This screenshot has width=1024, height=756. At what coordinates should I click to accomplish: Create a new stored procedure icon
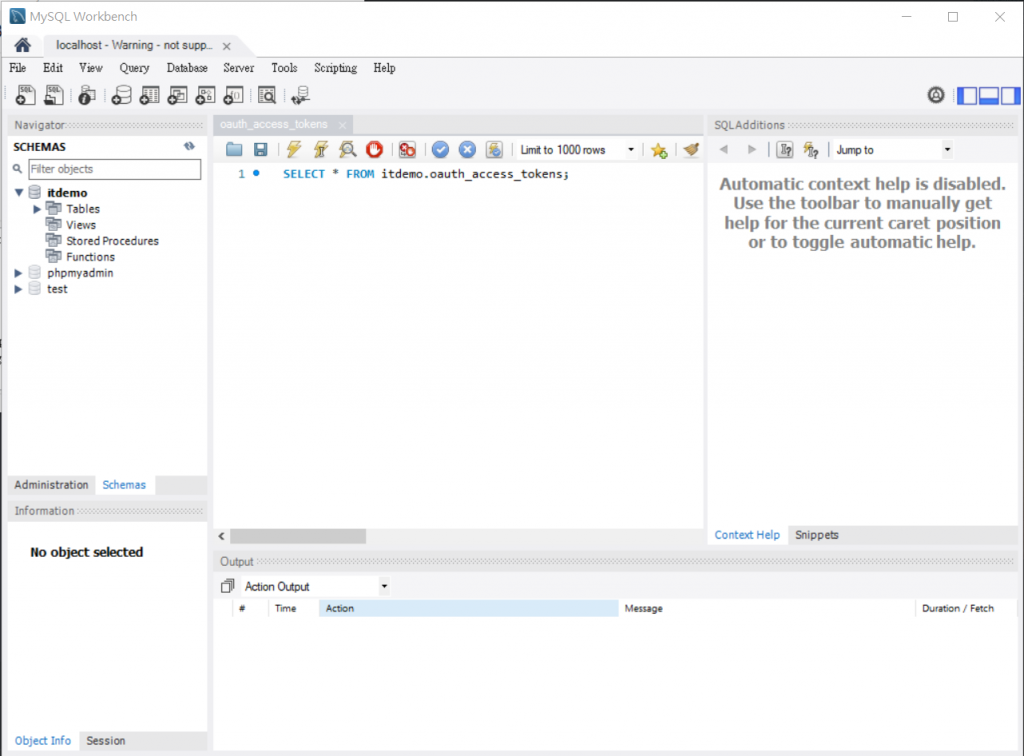tap(206, 95)
